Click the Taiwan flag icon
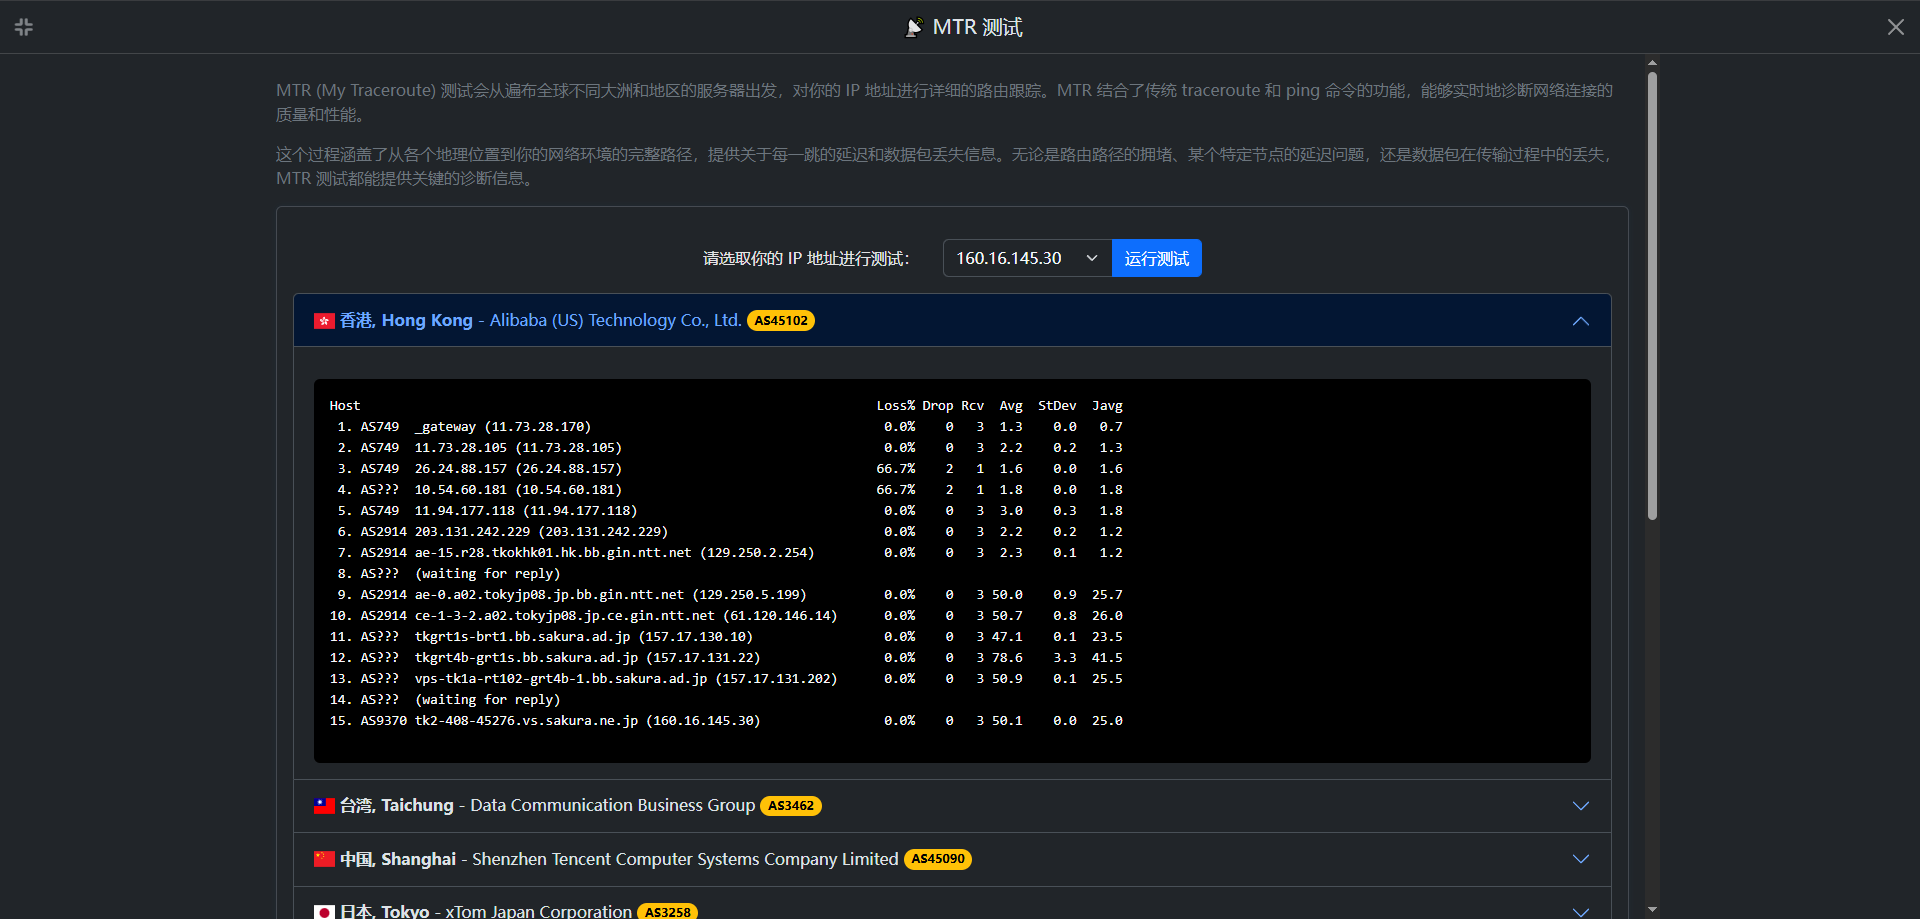Image resolution: width=1920 pixels, height=919 pixels. click(324, 806)
